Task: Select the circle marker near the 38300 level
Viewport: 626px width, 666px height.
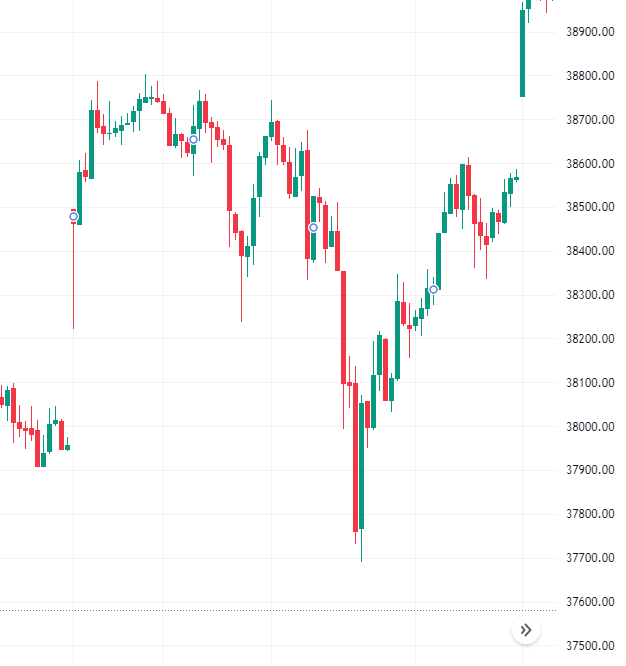Action: tap(433, 289)
